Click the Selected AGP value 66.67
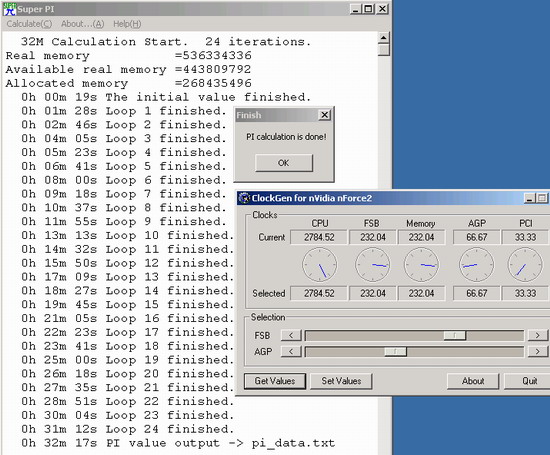This screenshot has width=550, height=455. (x=476, y=293)
